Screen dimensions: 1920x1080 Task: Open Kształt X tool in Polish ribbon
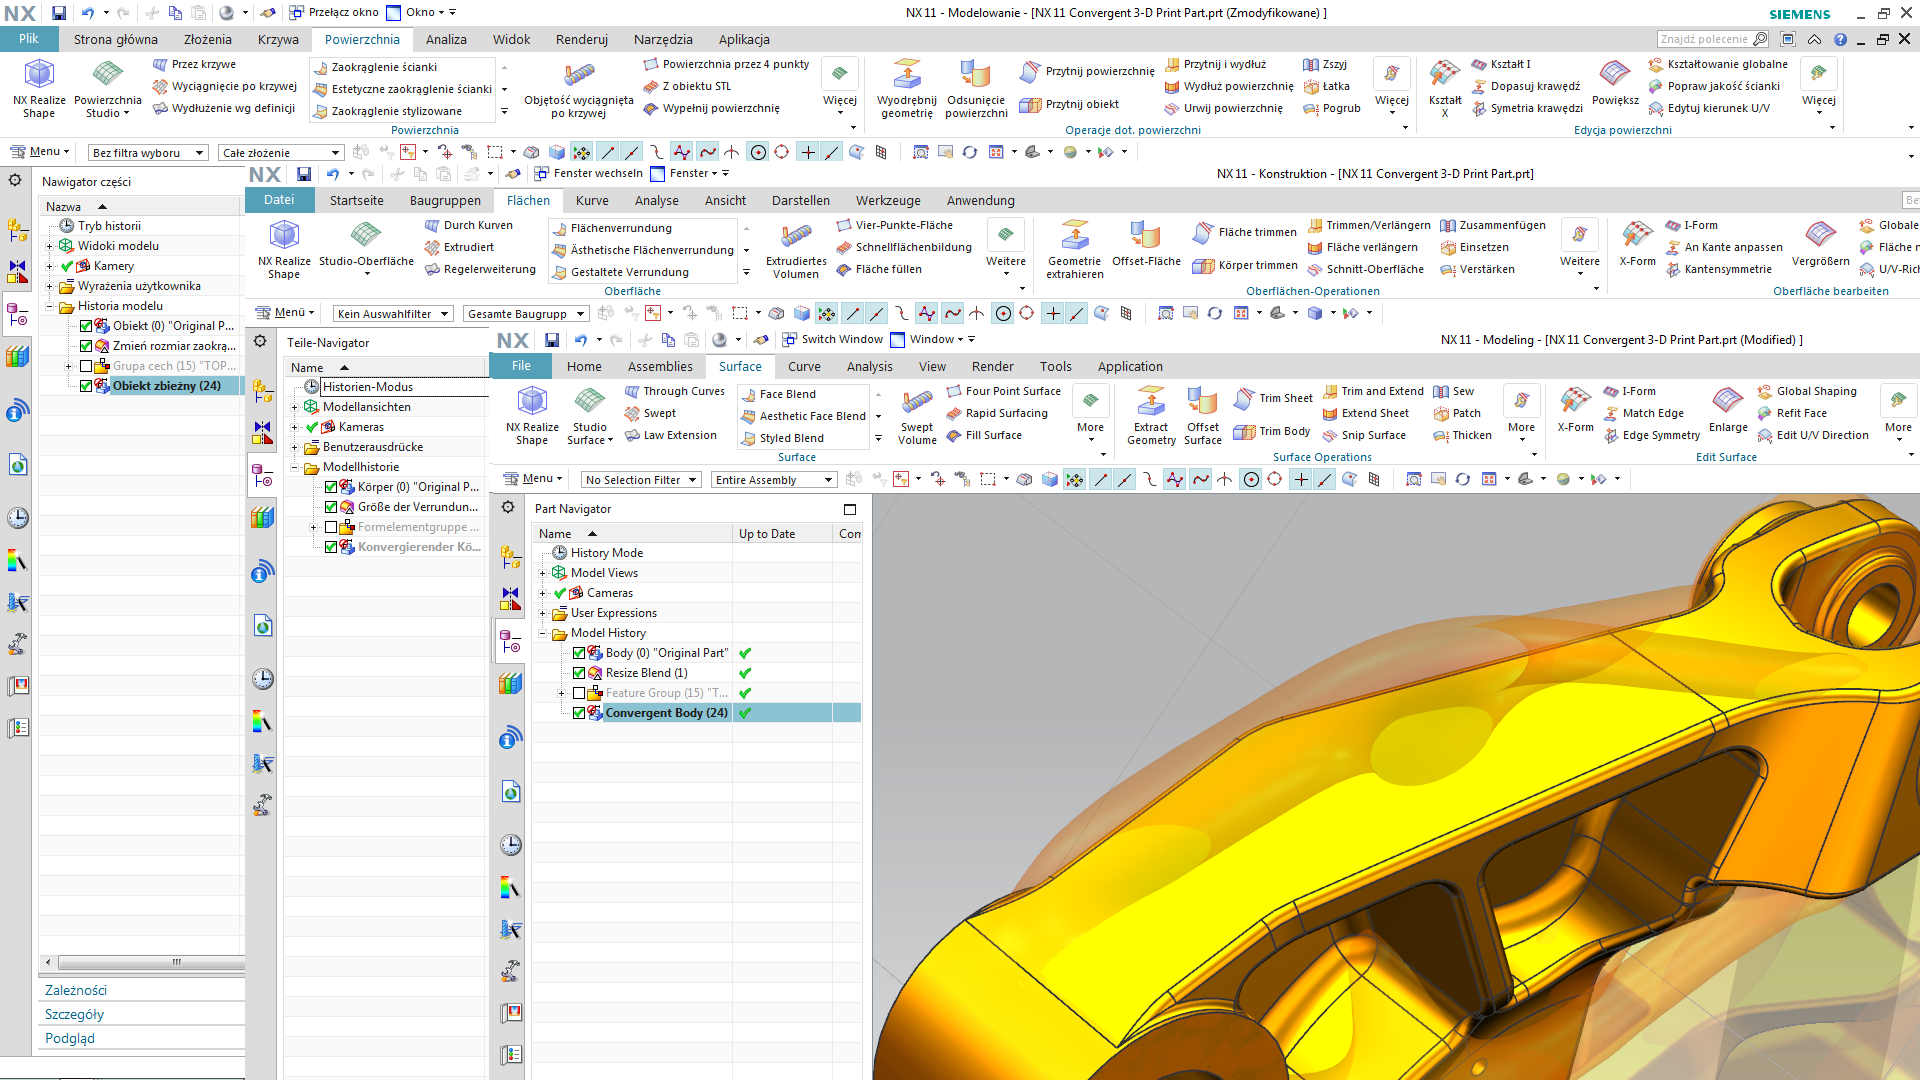(x=1445, y=89)
